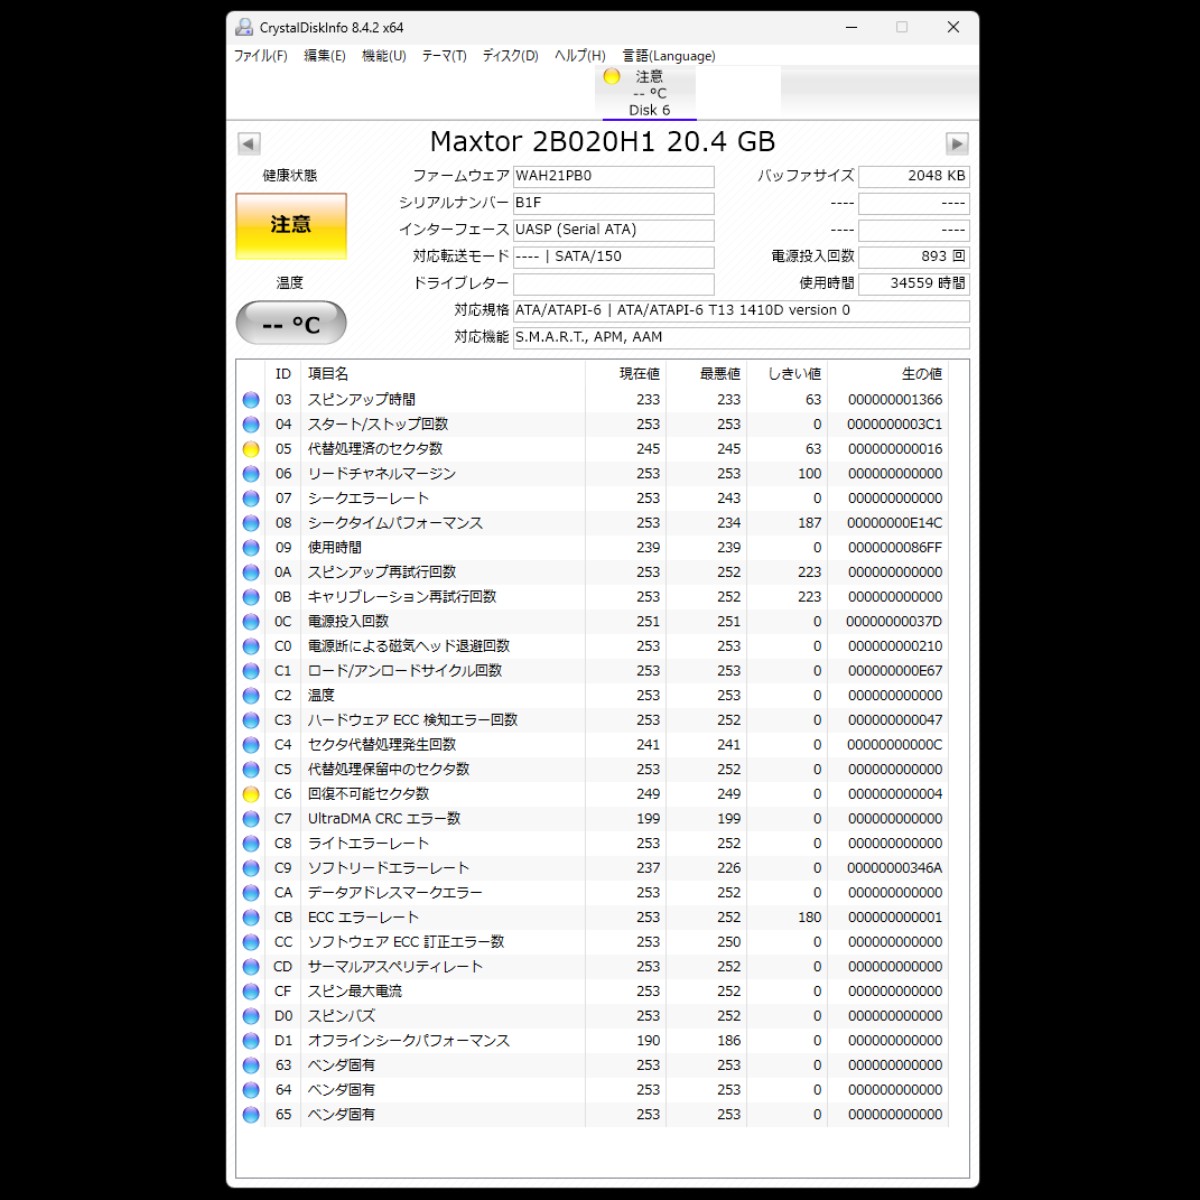This screenshot has width=1200, height=1200.
Task: Click the blue status dot for attribute 0C
Action: (x=251, y=622)
